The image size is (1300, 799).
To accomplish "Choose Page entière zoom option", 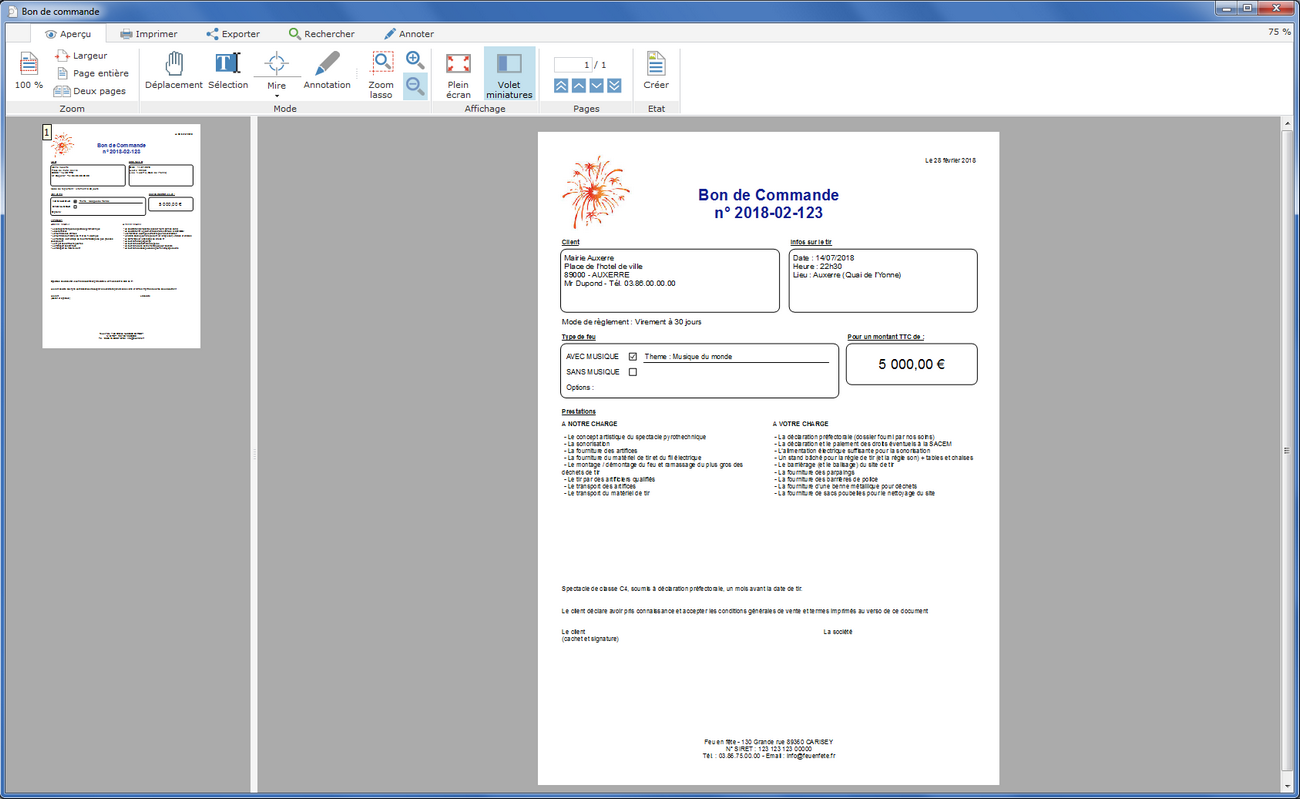I will 91,73.
